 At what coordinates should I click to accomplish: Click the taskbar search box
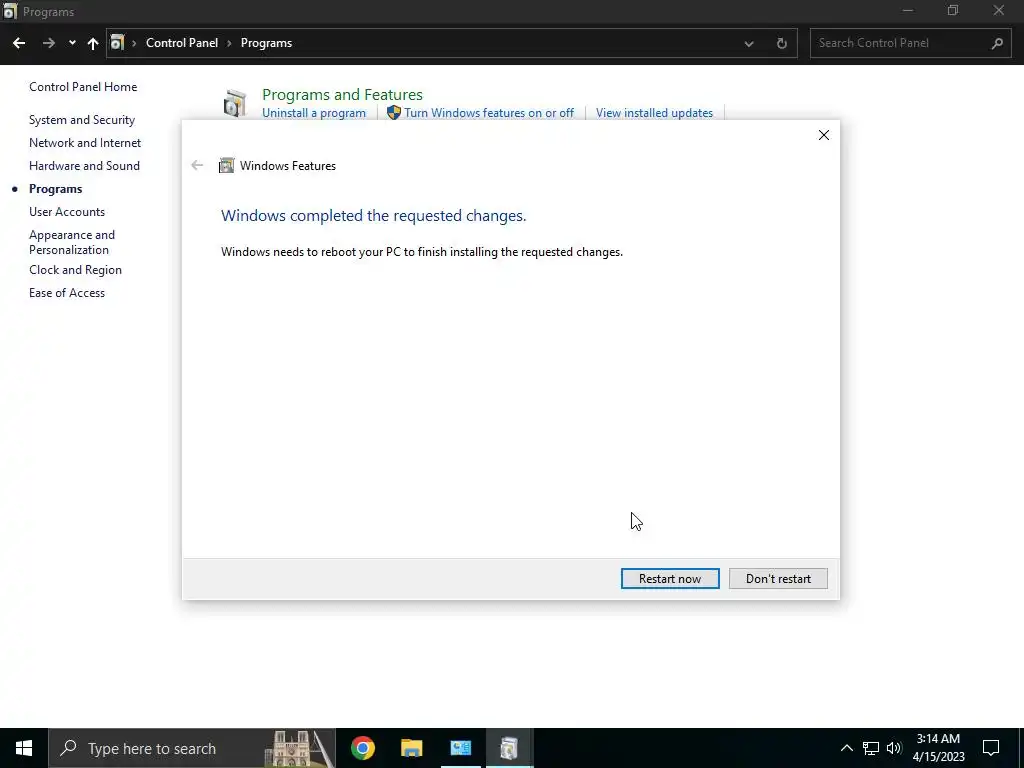click(192, 748)
